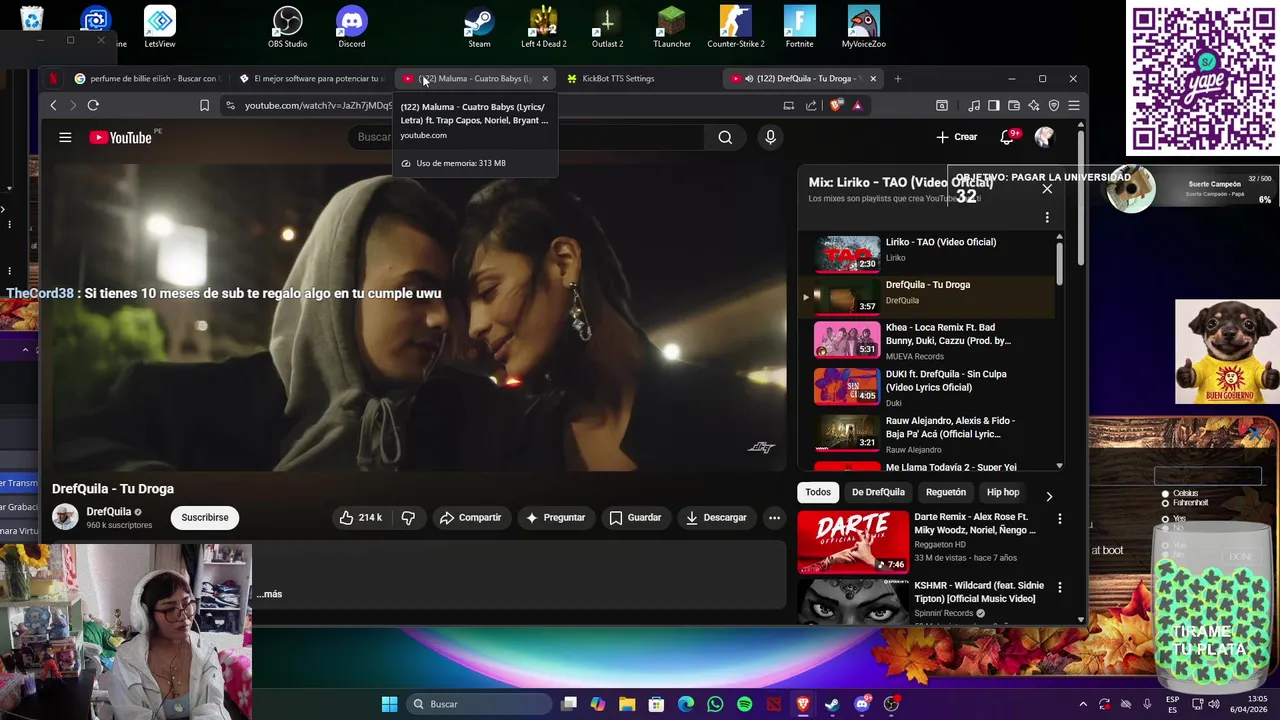
Task: Close the Maluma Cuatro Babys tab
Action: pos(545,78)
